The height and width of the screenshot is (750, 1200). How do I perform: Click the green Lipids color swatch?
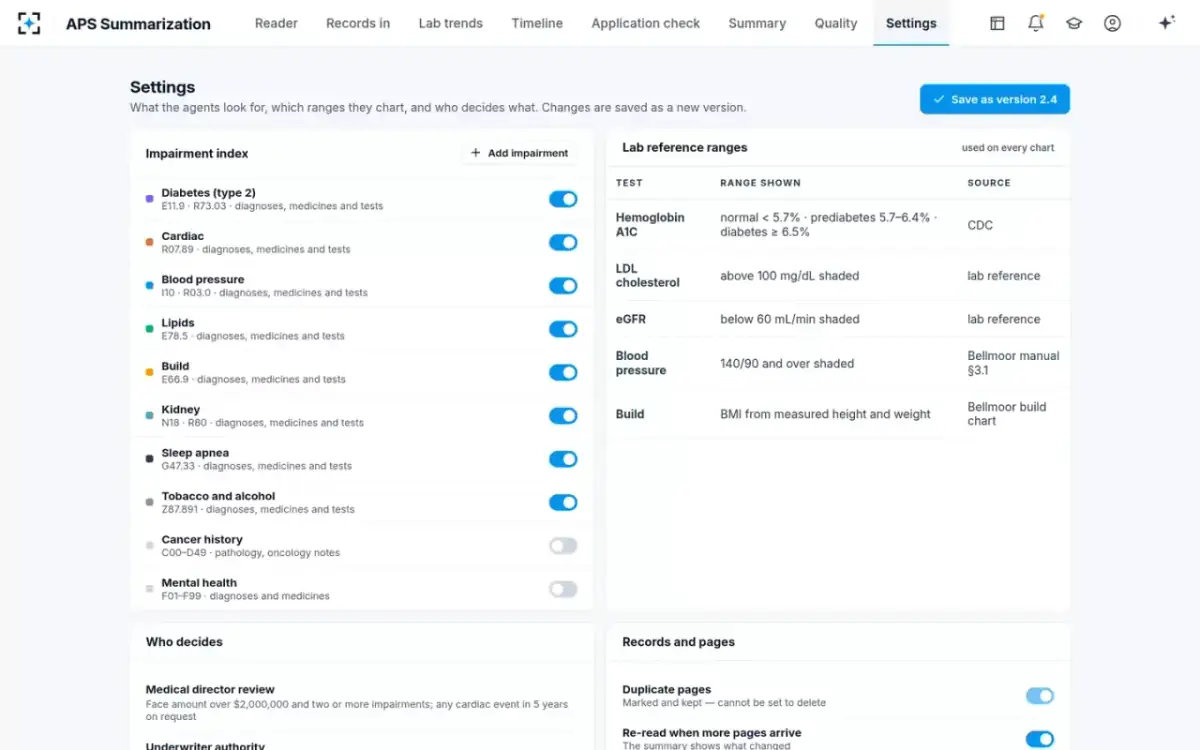pos(149,329)
